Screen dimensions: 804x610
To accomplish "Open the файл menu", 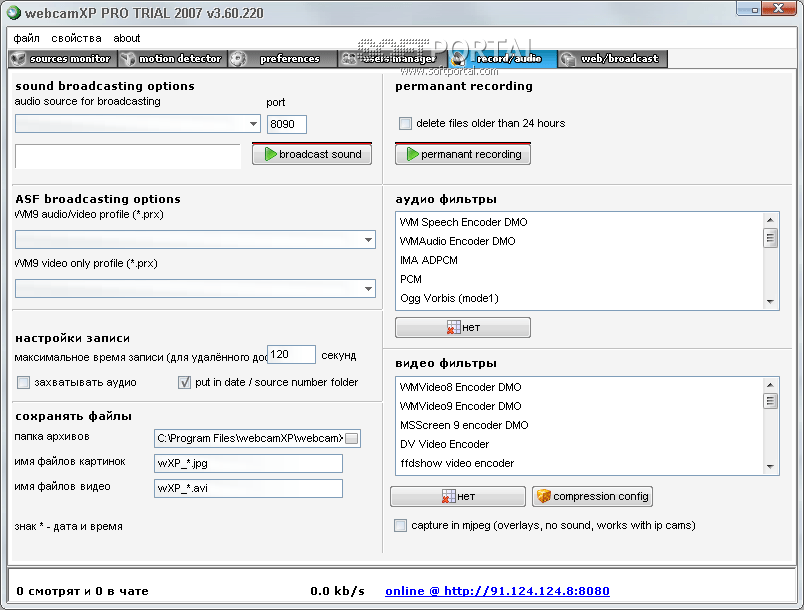I will click(26, 38).
